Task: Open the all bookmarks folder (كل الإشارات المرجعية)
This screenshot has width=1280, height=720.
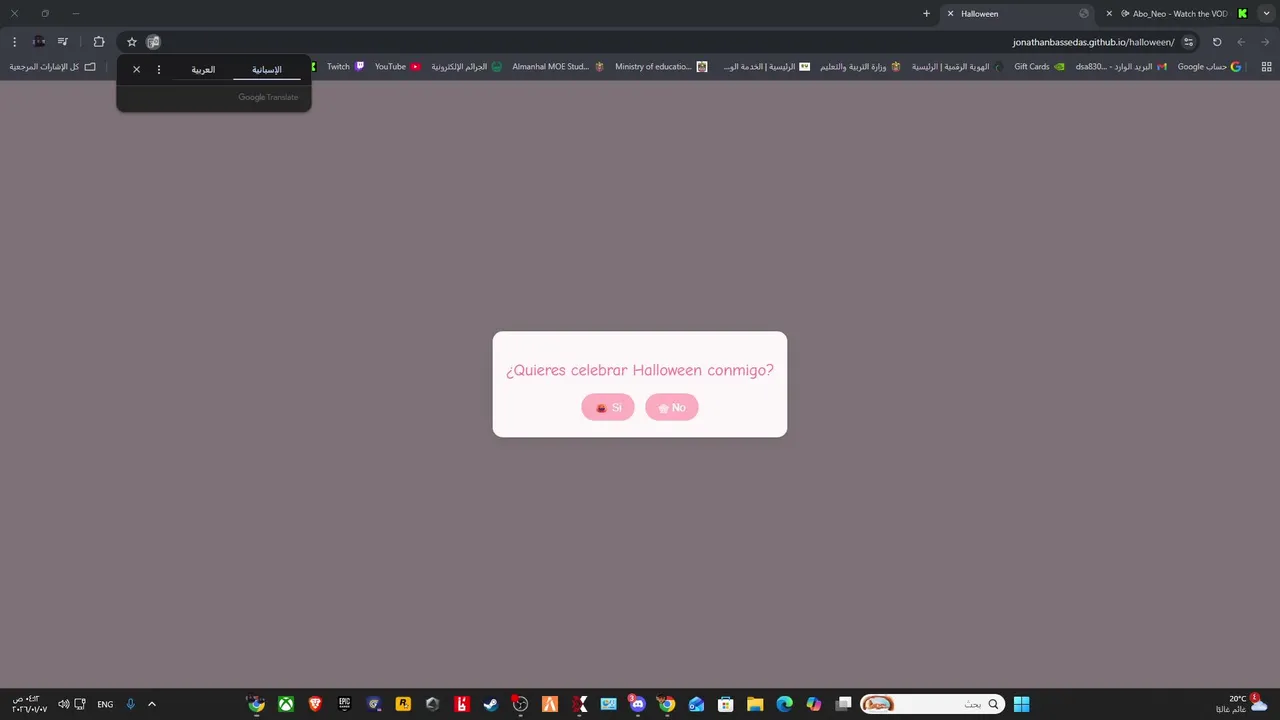Action: click(x=53, y=67)
